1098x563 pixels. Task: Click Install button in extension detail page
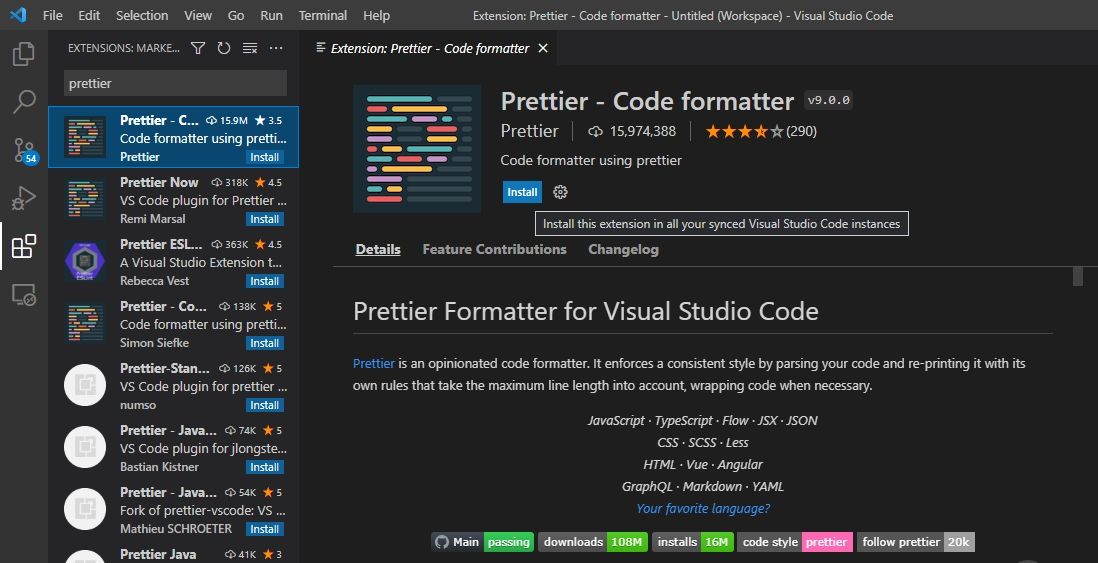coord(522,192)
